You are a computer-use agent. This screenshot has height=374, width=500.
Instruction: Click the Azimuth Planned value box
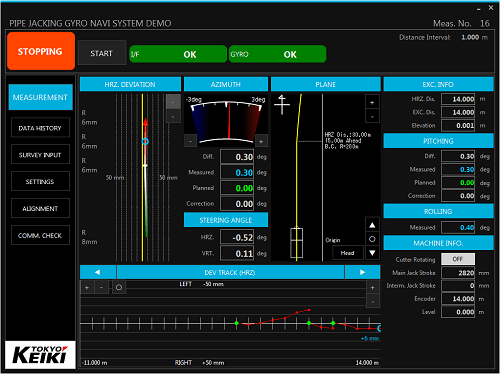pyautogui.click(x=237, y=188)
